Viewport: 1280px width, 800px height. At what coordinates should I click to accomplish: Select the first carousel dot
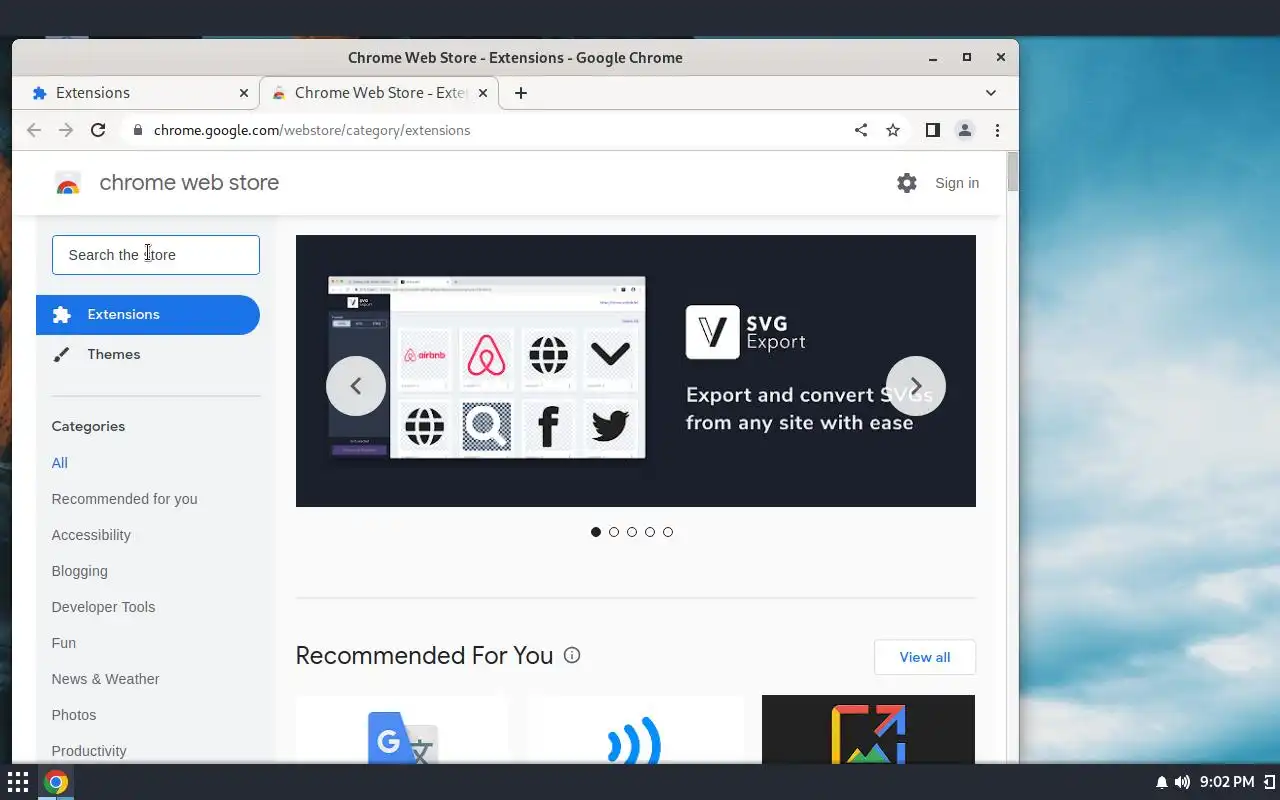[x=596, y=532]
